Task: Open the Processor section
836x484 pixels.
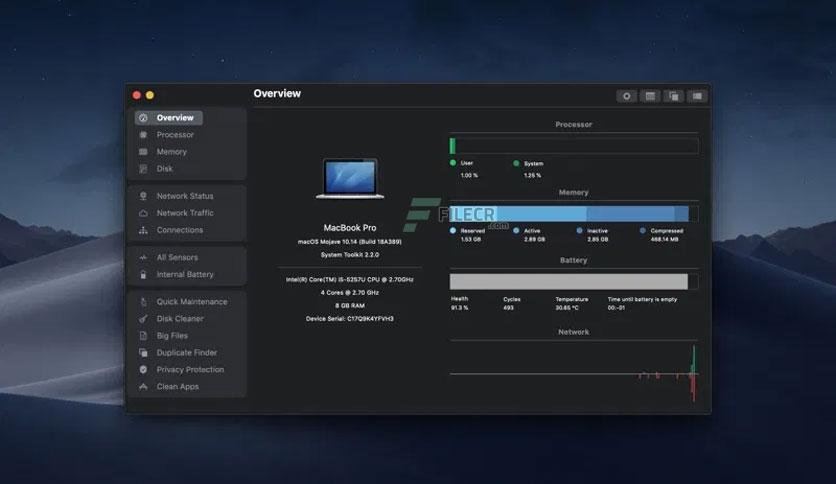Action: pos(175,135)
